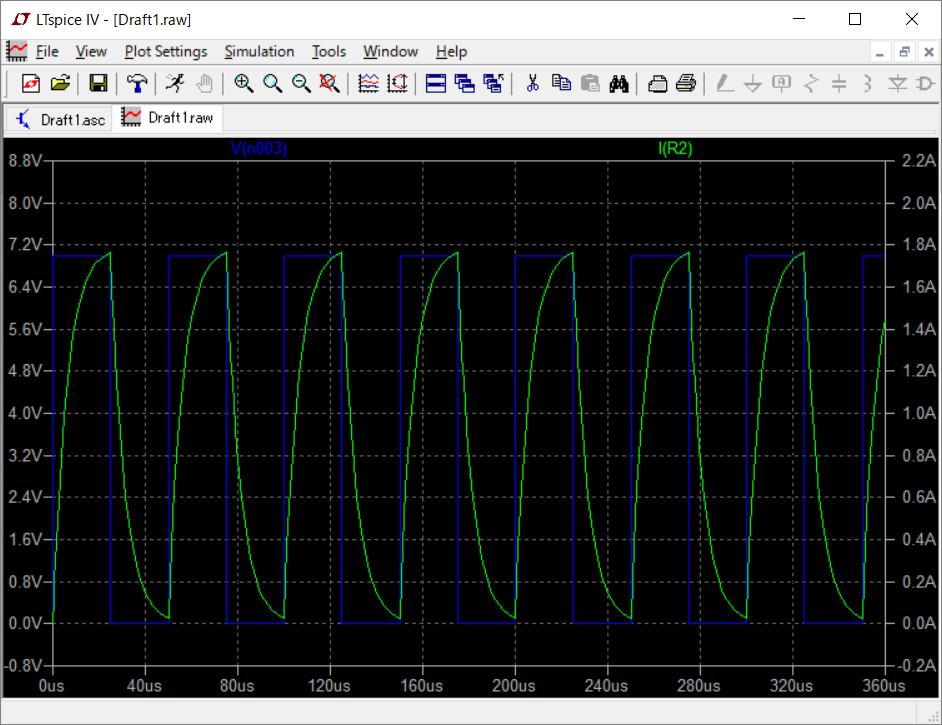Click the Zoom Full Extents icon
Screen dimensions: 942x725
tap(329, 83)
